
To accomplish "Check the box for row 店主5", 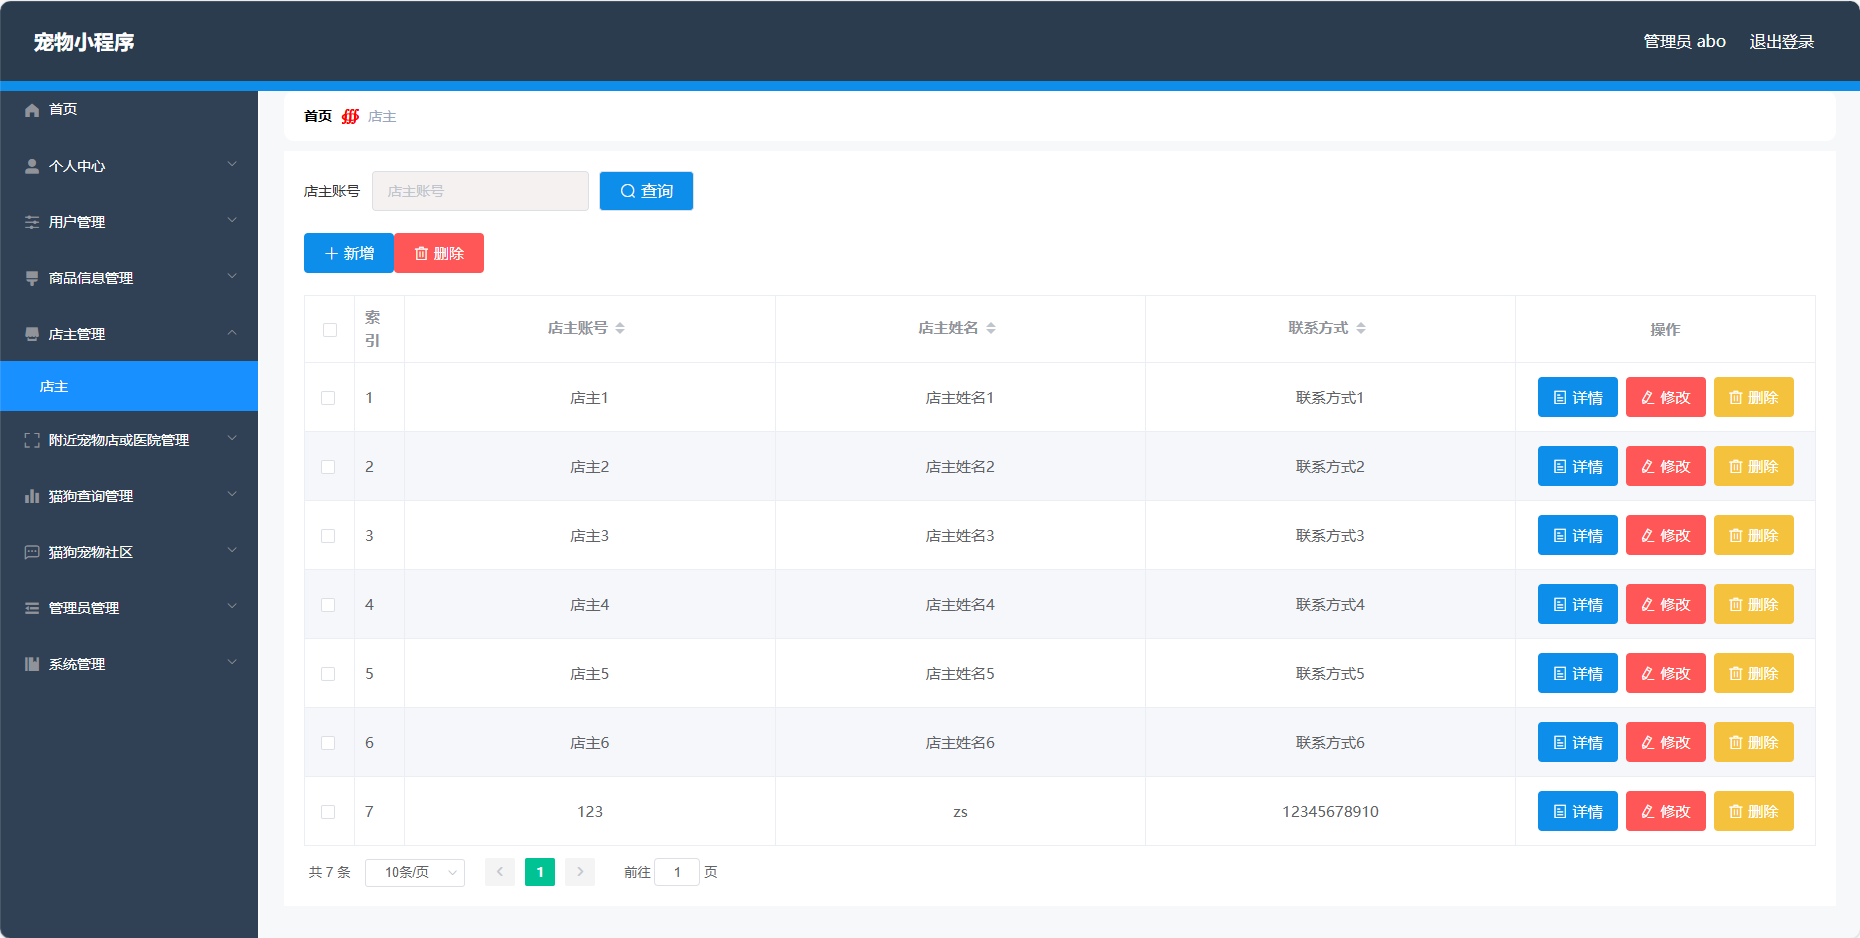I will [328, 674].
